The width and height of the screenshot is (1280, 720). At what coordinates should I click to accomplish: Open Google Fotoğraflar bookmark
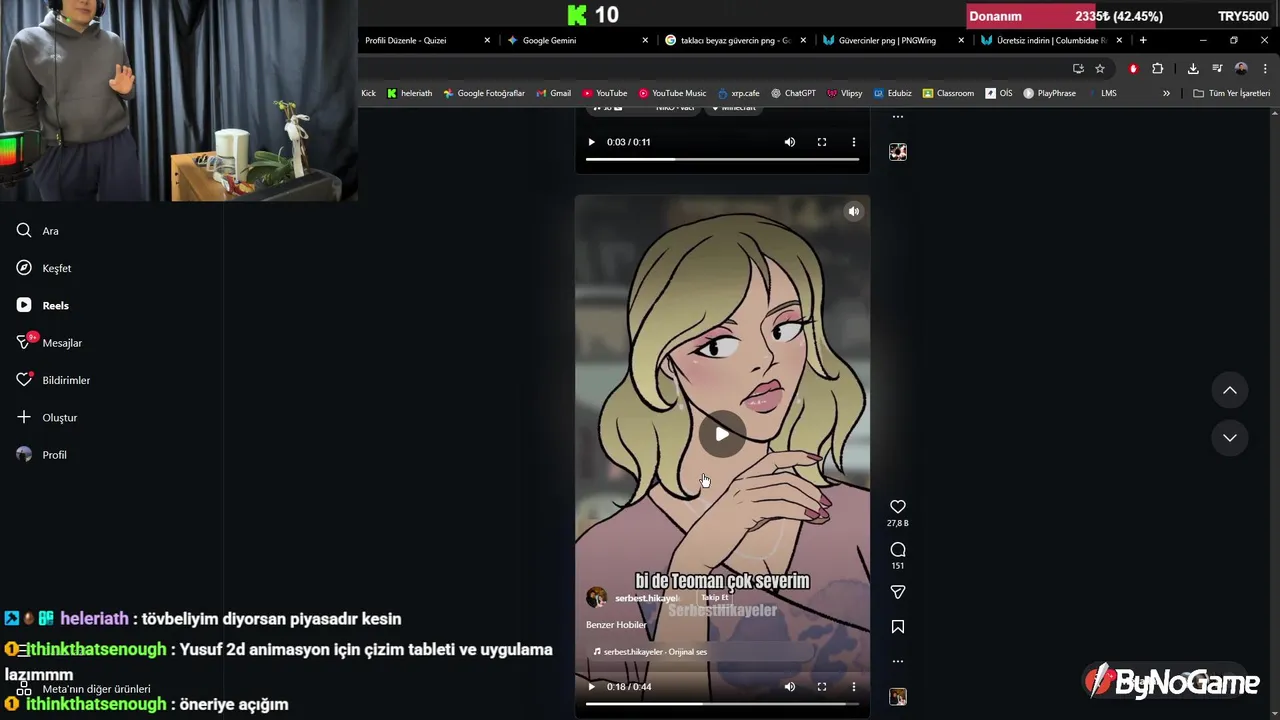pyautogui.click(x=484, y=93)
